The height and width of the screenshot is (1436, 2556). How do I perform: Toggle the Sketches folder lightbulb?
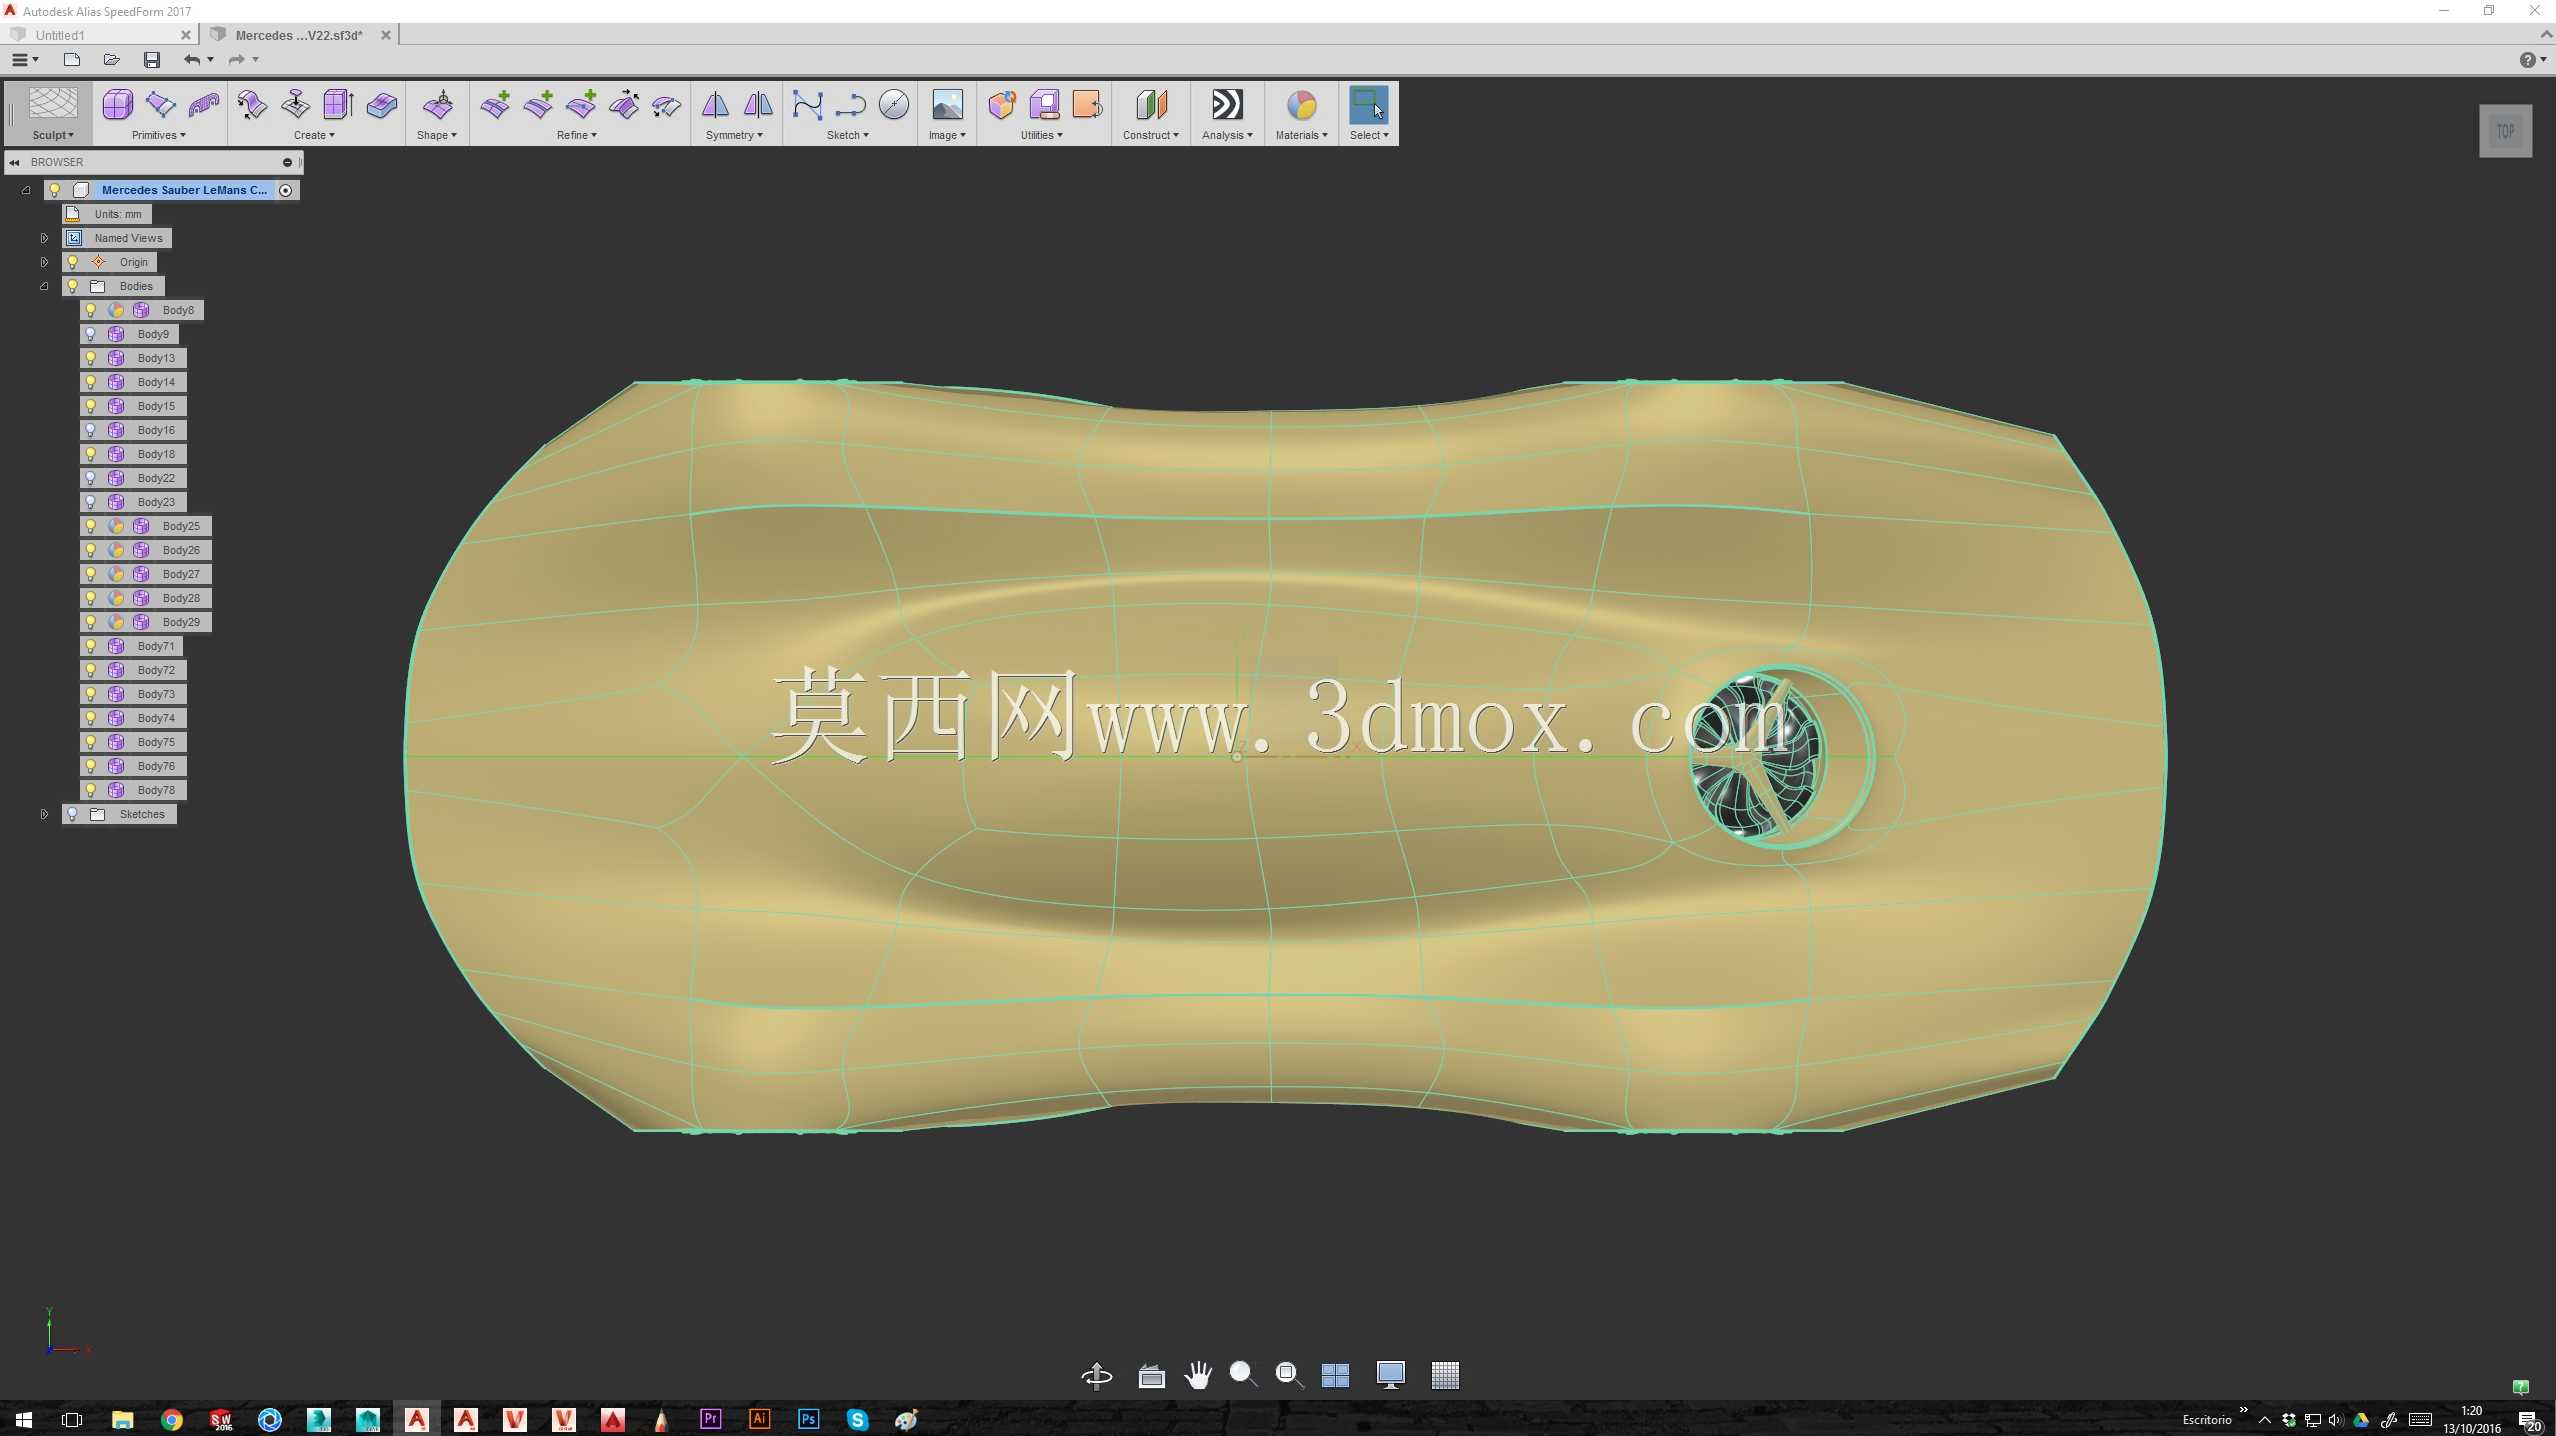coord(72,814)
